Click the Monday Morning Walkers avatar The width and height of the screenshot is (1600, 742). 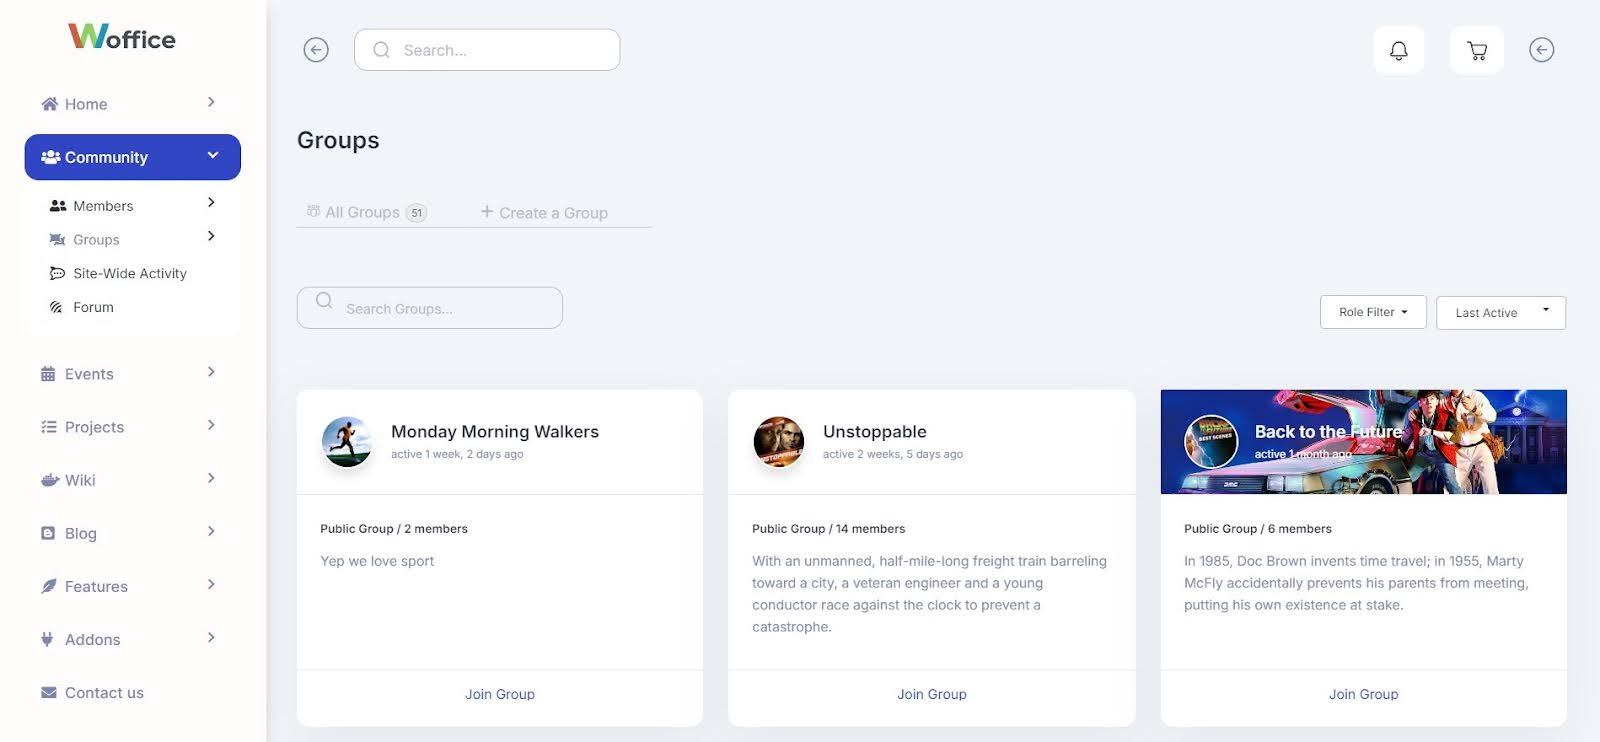pos(347,441)
